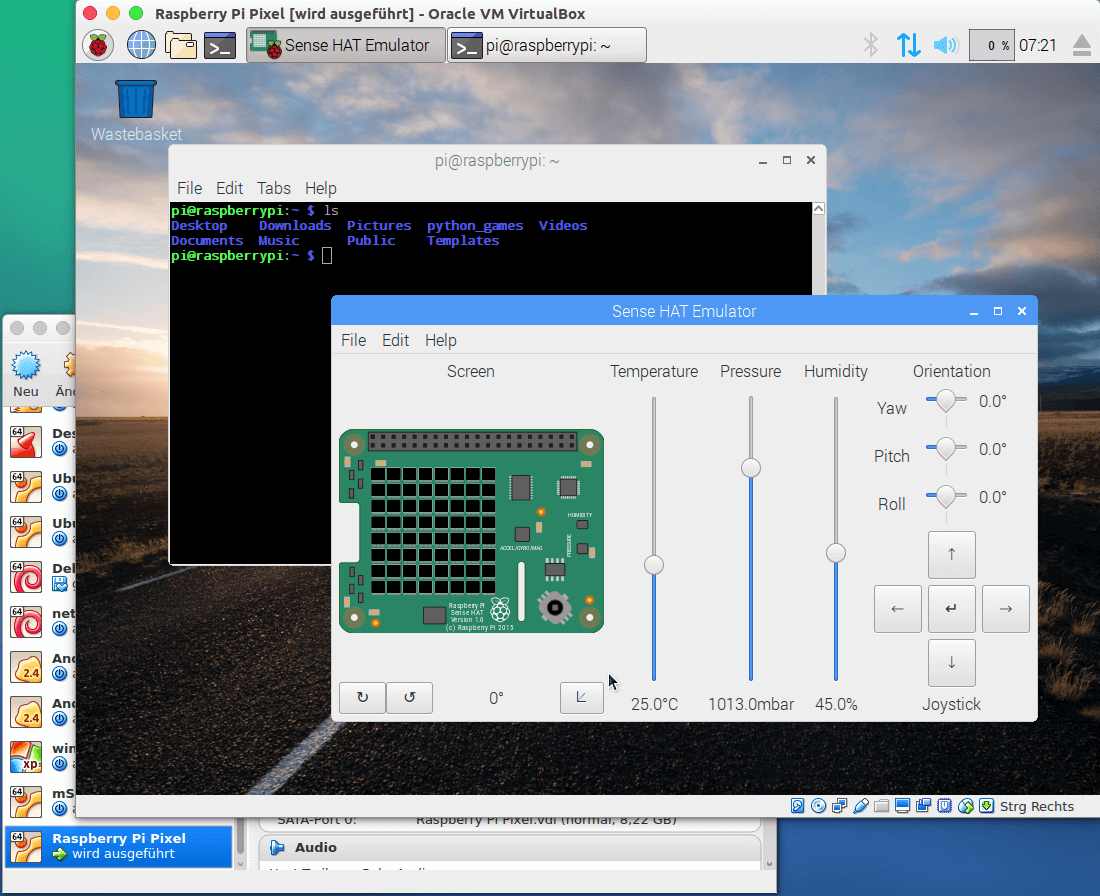
Task: Launch a terminal from the panel icon
Action: click(220, 46)
